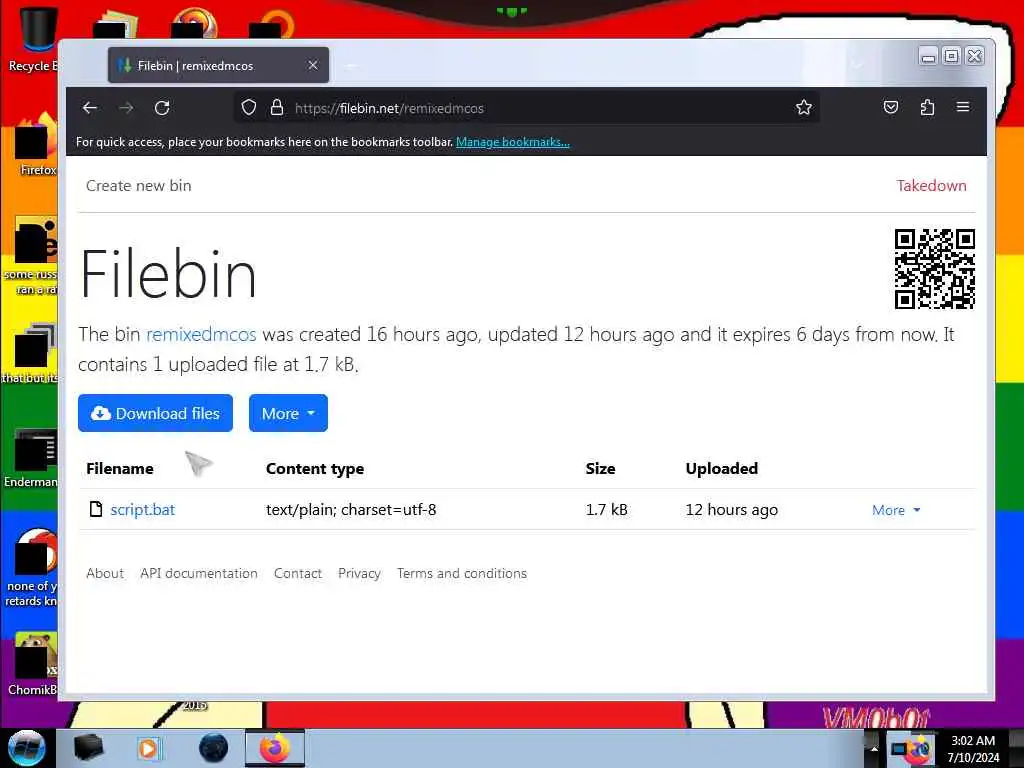Screen dimensions: 1024x768
Task: Open the Privacy footer link
Action: [x=359, y=573]
